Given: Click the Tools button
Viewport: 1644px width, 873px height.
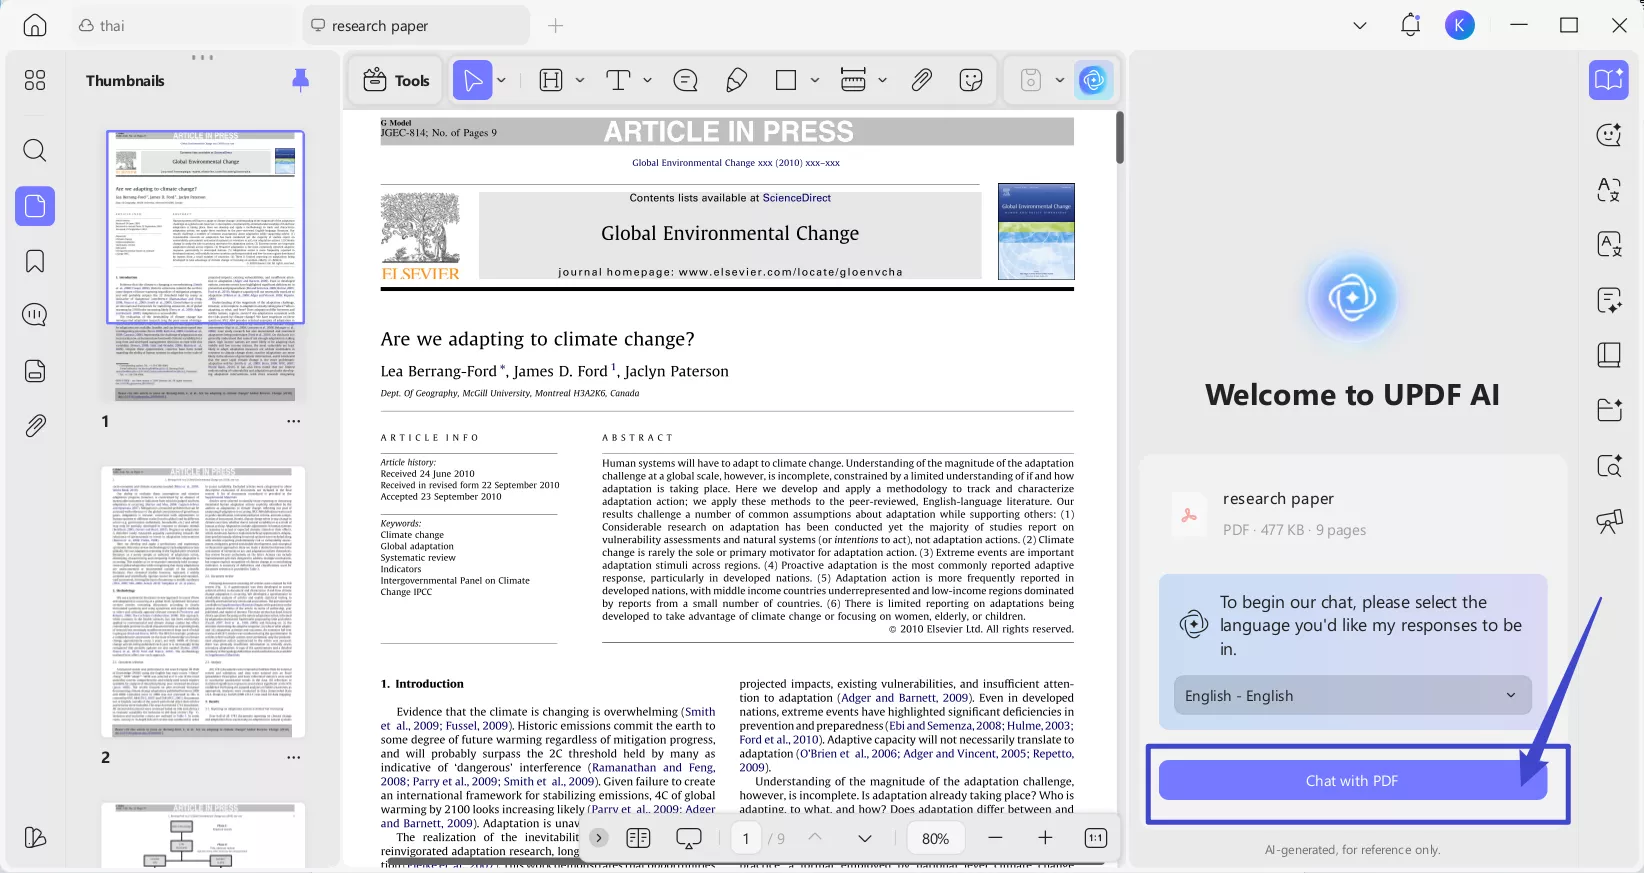Looking at the screenshot, I should 397,80.
